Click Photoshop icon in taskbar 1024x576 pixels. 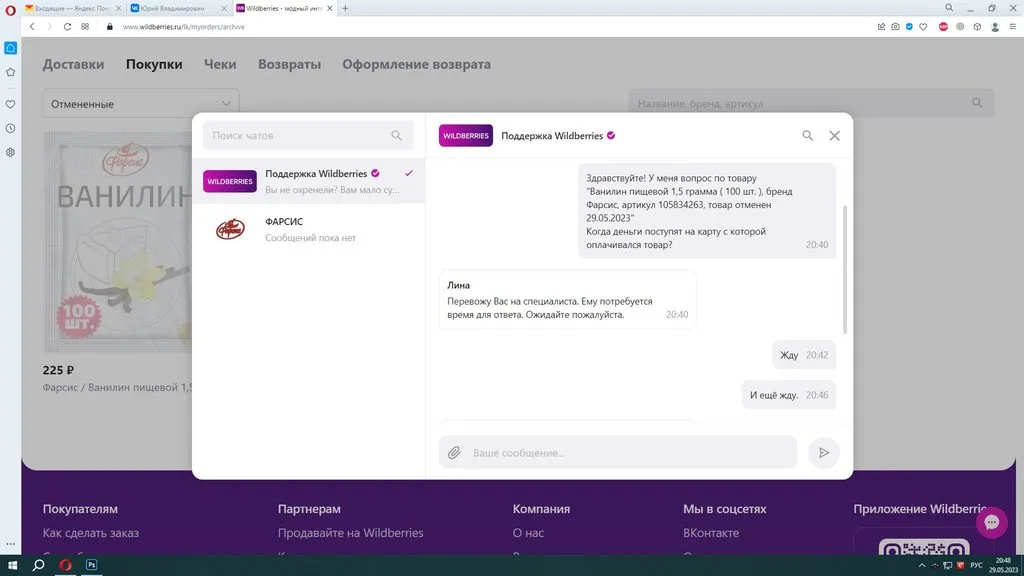click(91, 565)
